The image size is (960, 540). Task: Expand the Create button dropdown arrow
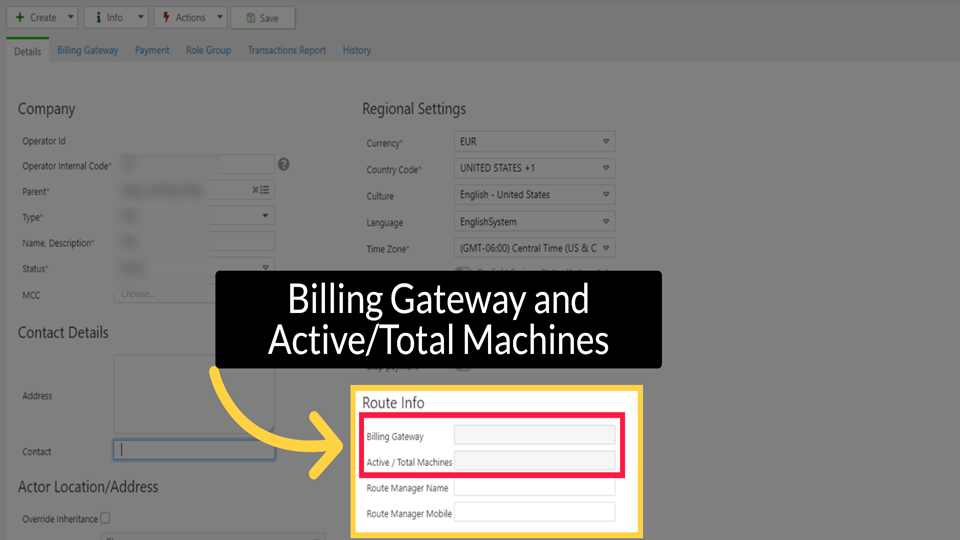pyautogui.click(x=70, y=17)
